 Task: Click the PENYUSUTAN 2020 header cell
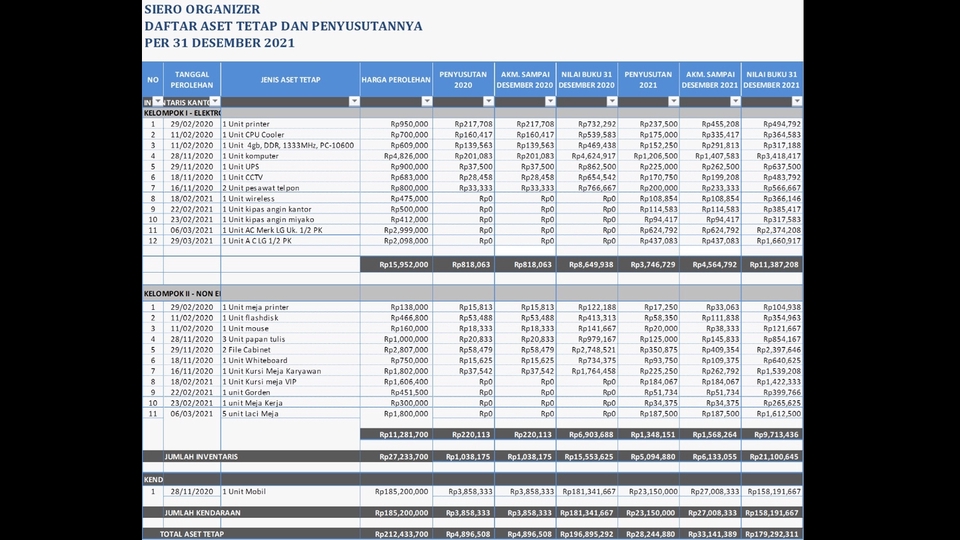(463, 80)
